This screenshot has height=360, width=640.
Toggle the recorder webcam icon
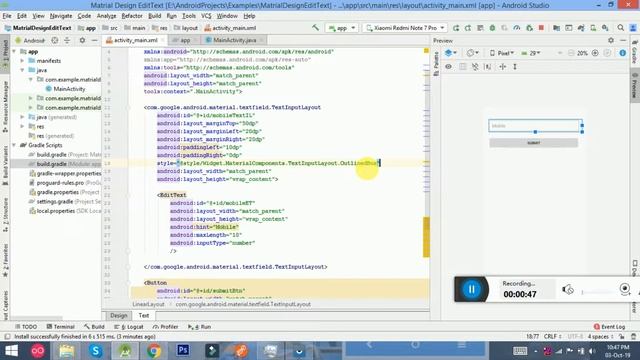click(624, 289)
